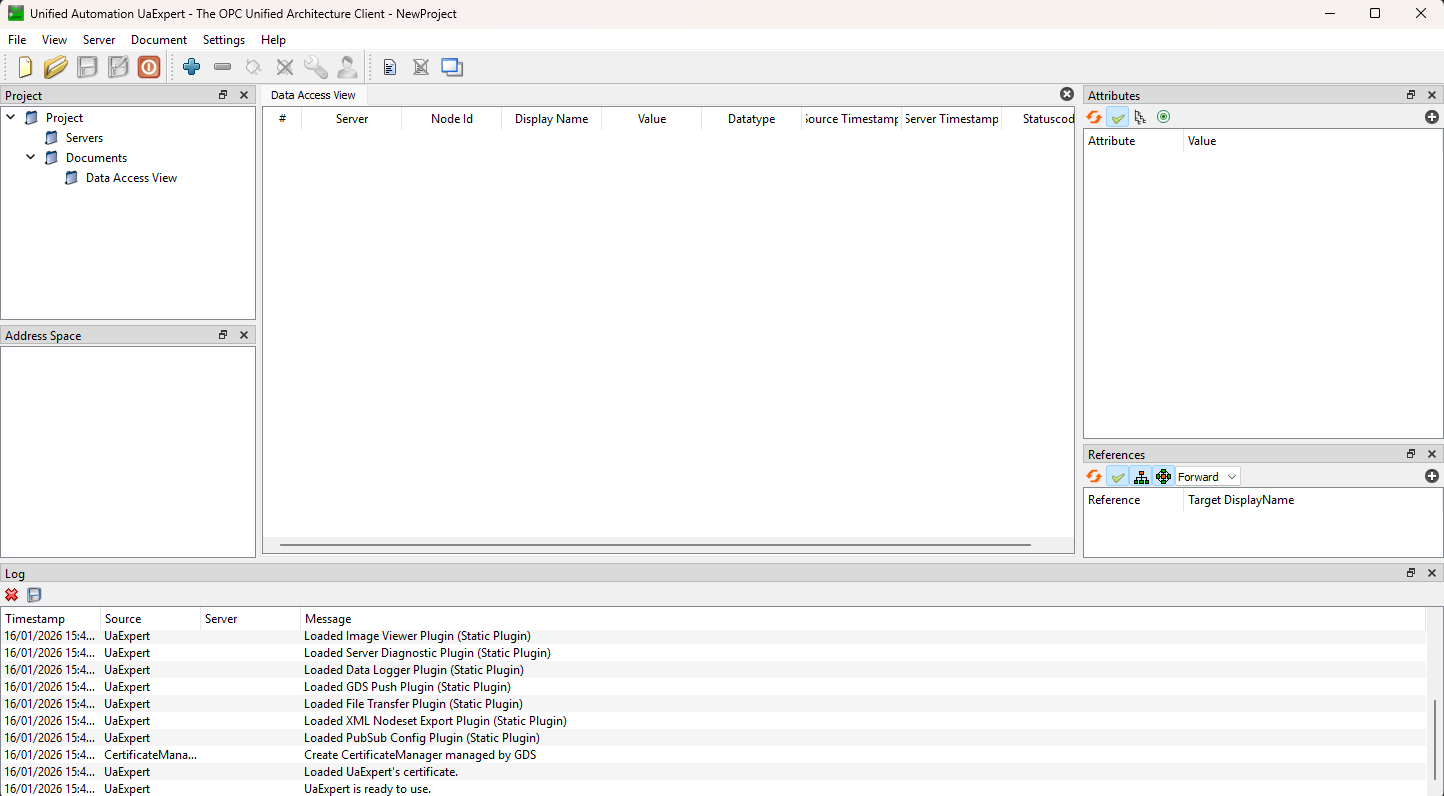1444x796 pixels.
Task: Change user with the person icon
Action: pos(347,67)
